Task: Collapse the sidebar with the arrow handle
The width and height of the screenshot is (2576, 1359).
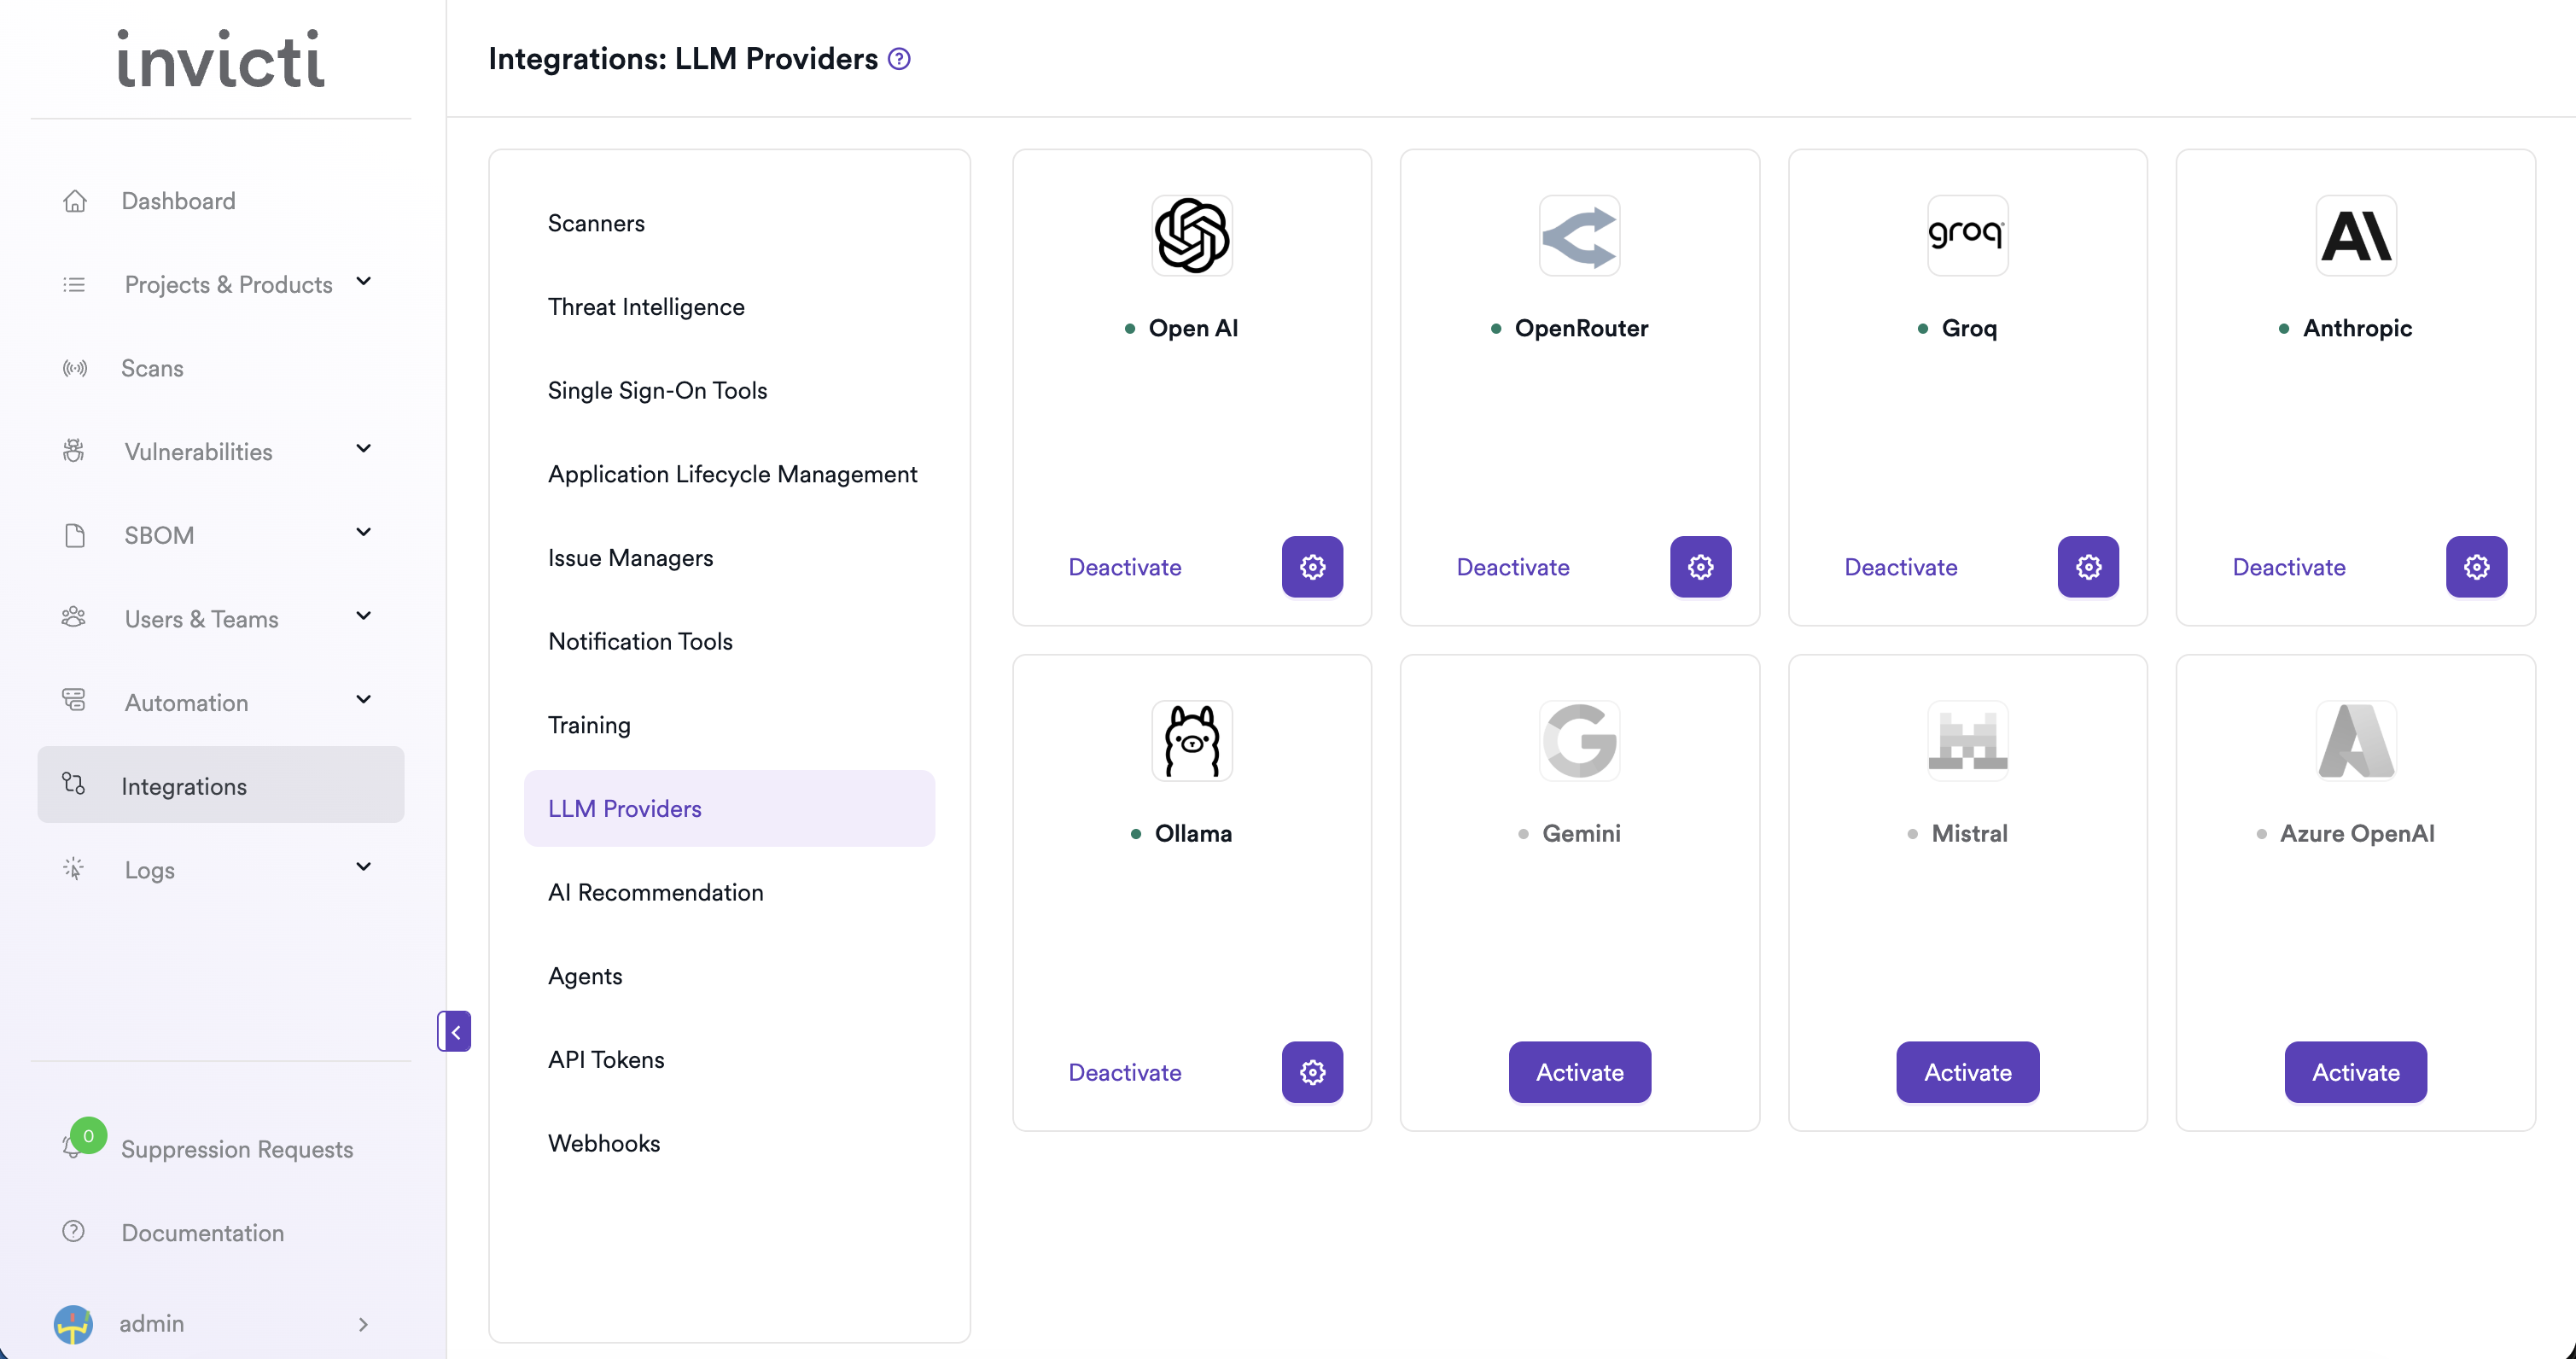Action: point(455,1031)
